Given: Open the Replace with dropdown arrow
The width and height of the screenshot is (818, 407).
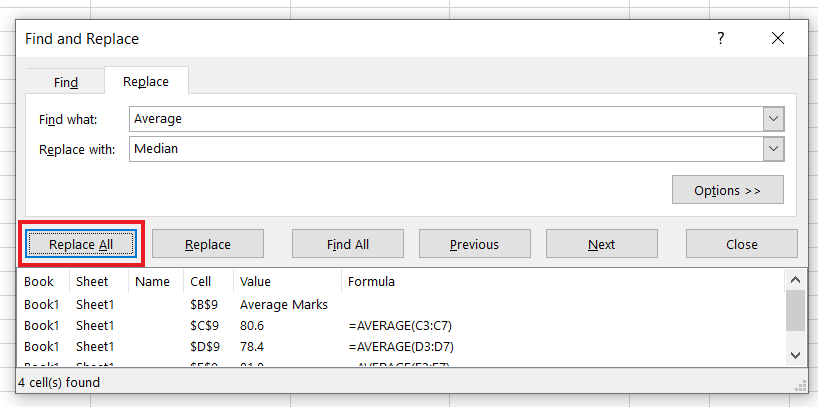Looking at the screenshot, I should (773, 149).
